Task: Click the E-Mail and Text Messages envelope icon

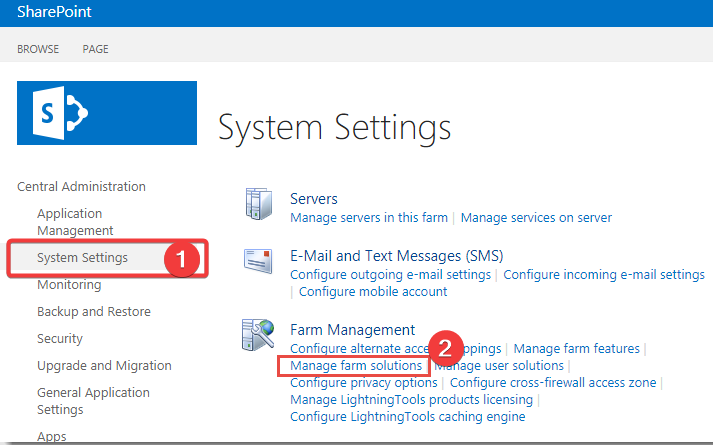Action: [x=259, y=261]
